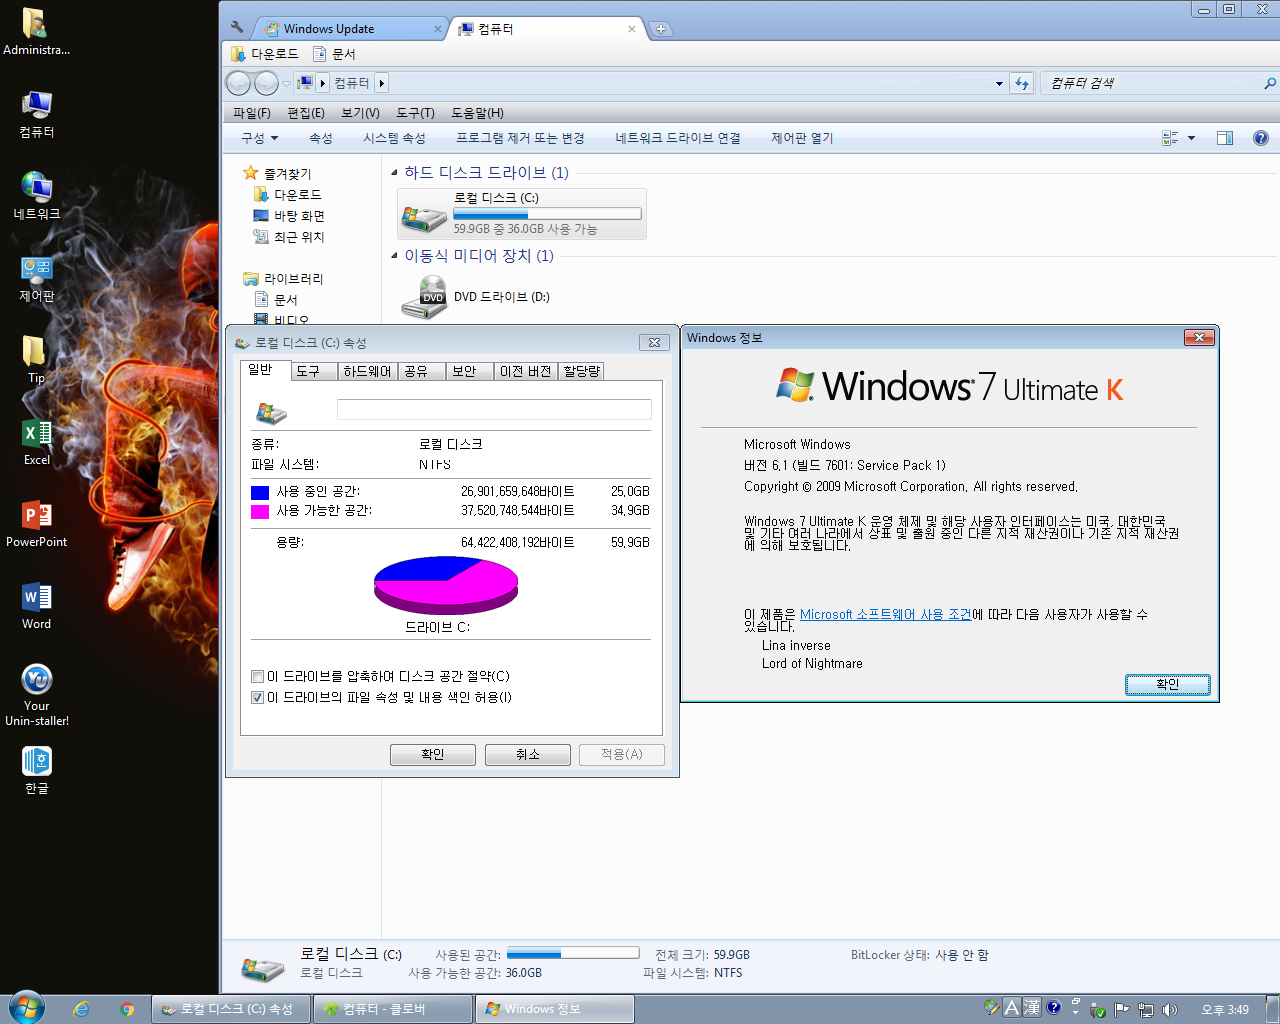The width and height of the screenshot is (1280, 1024).
Task: Click the drive label text field
Action: click(x=494, y=409)
